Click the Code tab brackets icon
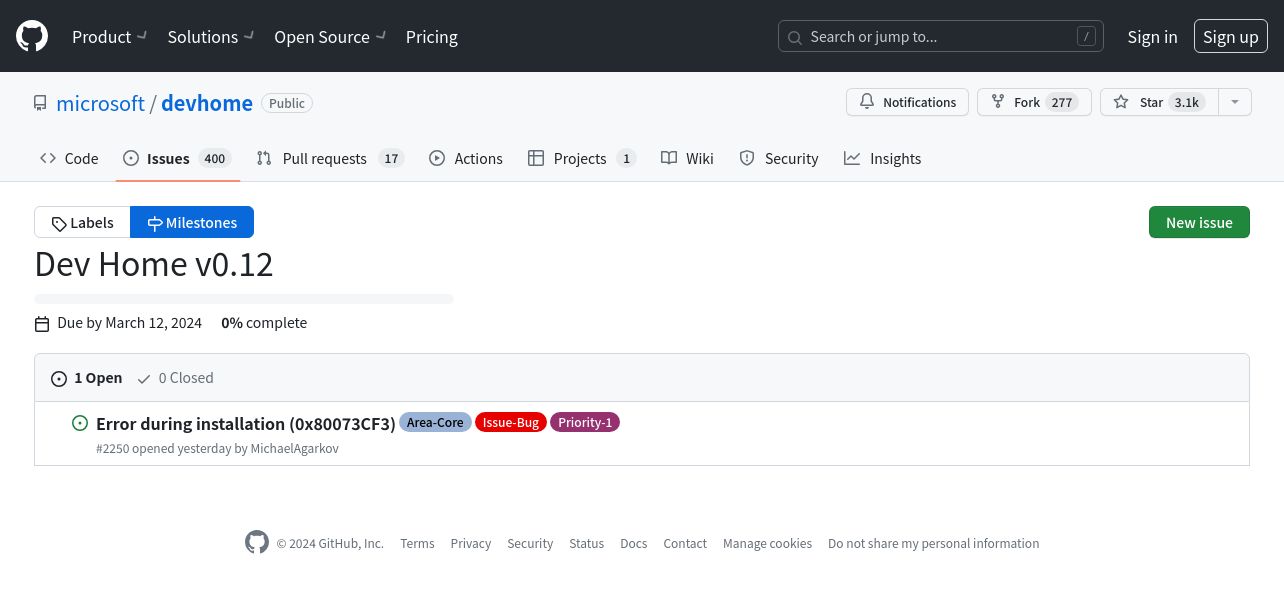The width and height of the screenshot is (1284, 596). pyautogui.click(x=48, y=158)
